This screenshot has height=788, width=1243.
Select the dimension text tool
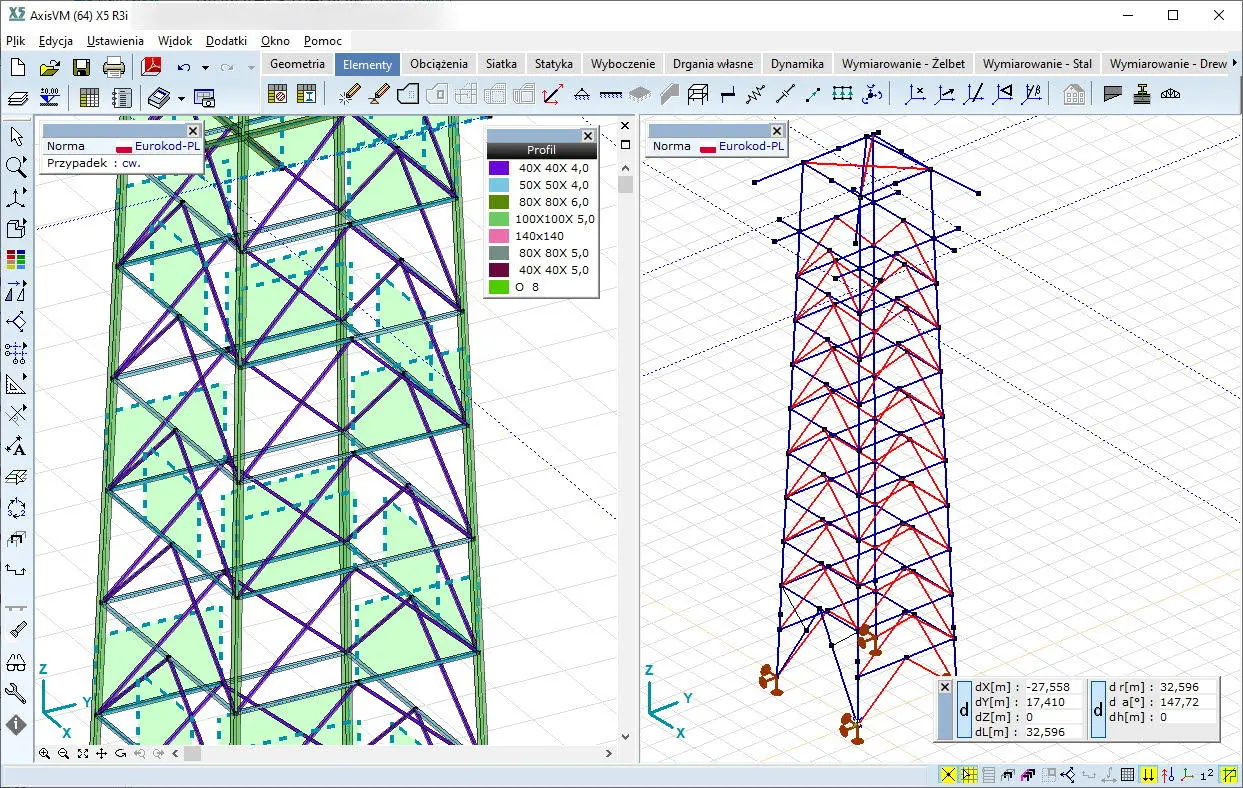(x=16, y=446)
